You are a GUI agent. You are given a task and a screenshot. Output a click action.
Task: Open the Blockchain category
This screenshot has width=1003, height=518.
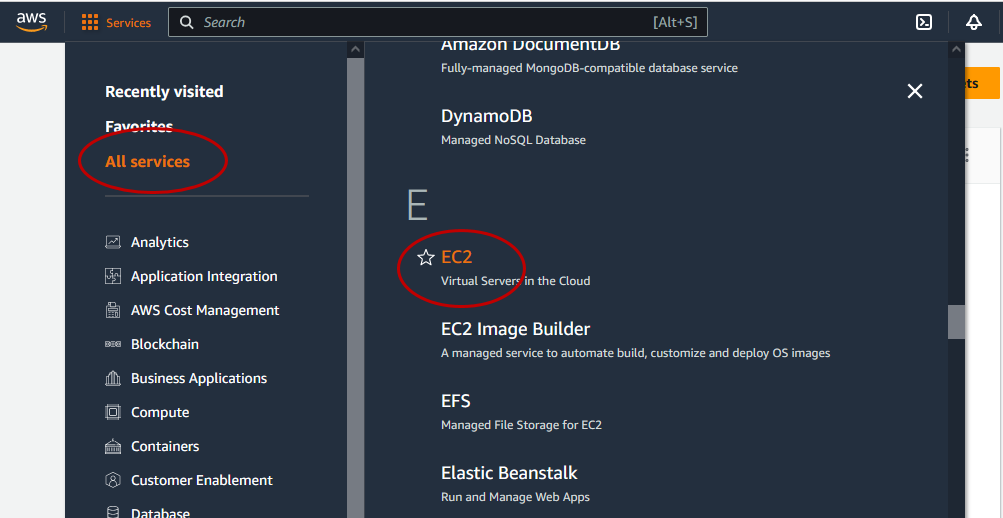[x=165, y=344]
